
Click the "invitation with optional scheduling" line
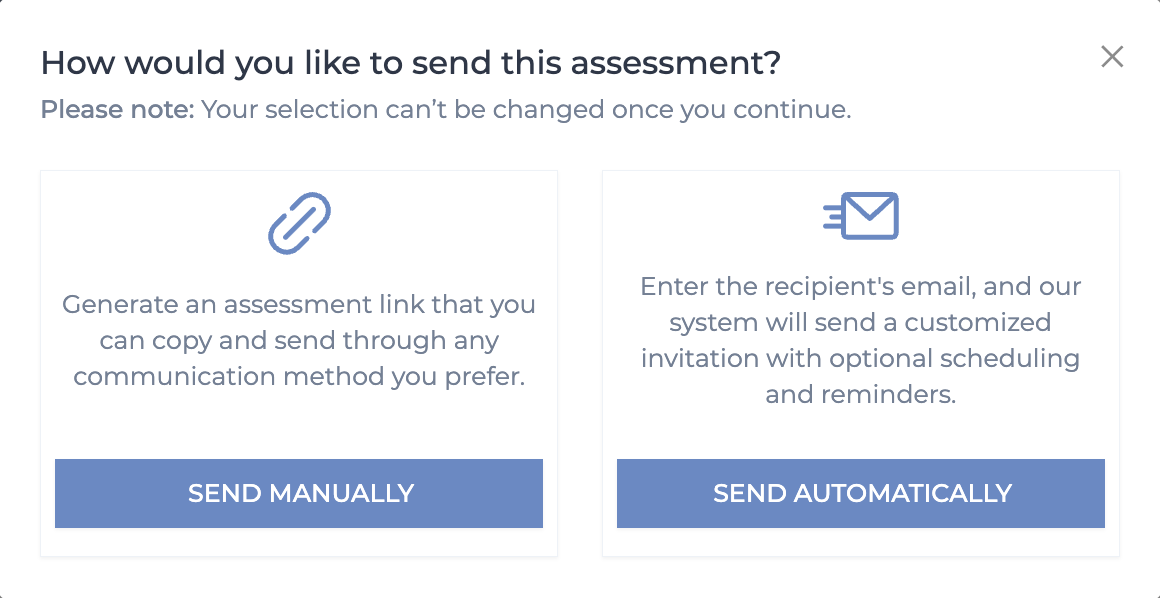click(x=861, y=358)
